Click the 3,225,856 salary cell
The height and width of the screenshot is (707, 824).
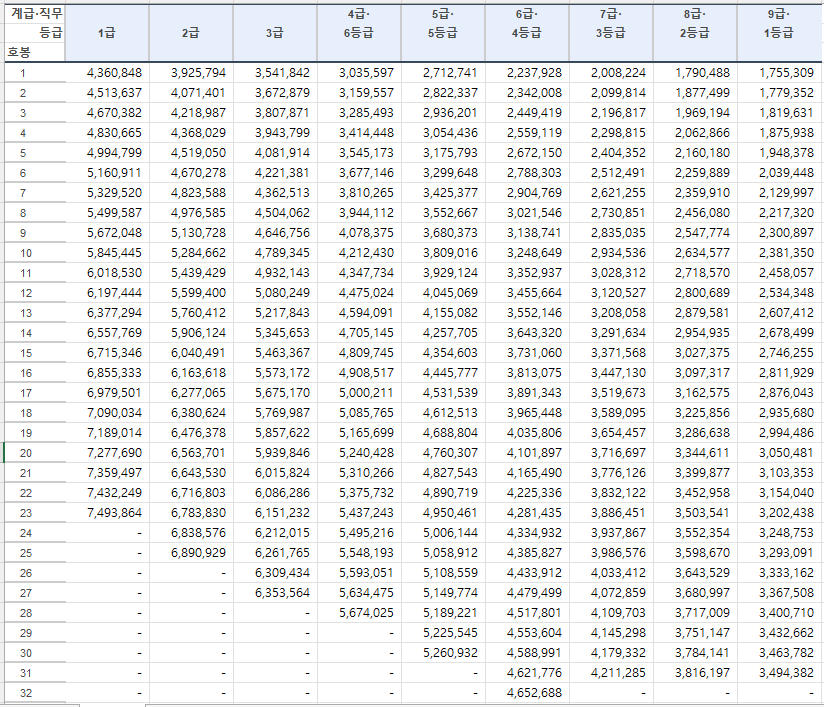pyautogui.click(x=696, y=413)
